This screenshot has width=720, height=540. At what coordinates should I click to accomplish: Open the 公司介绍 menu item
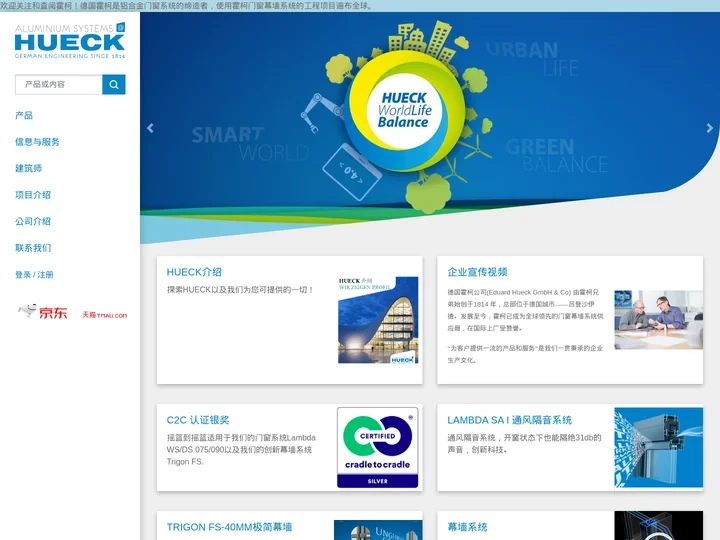click(x=33, y=221)
